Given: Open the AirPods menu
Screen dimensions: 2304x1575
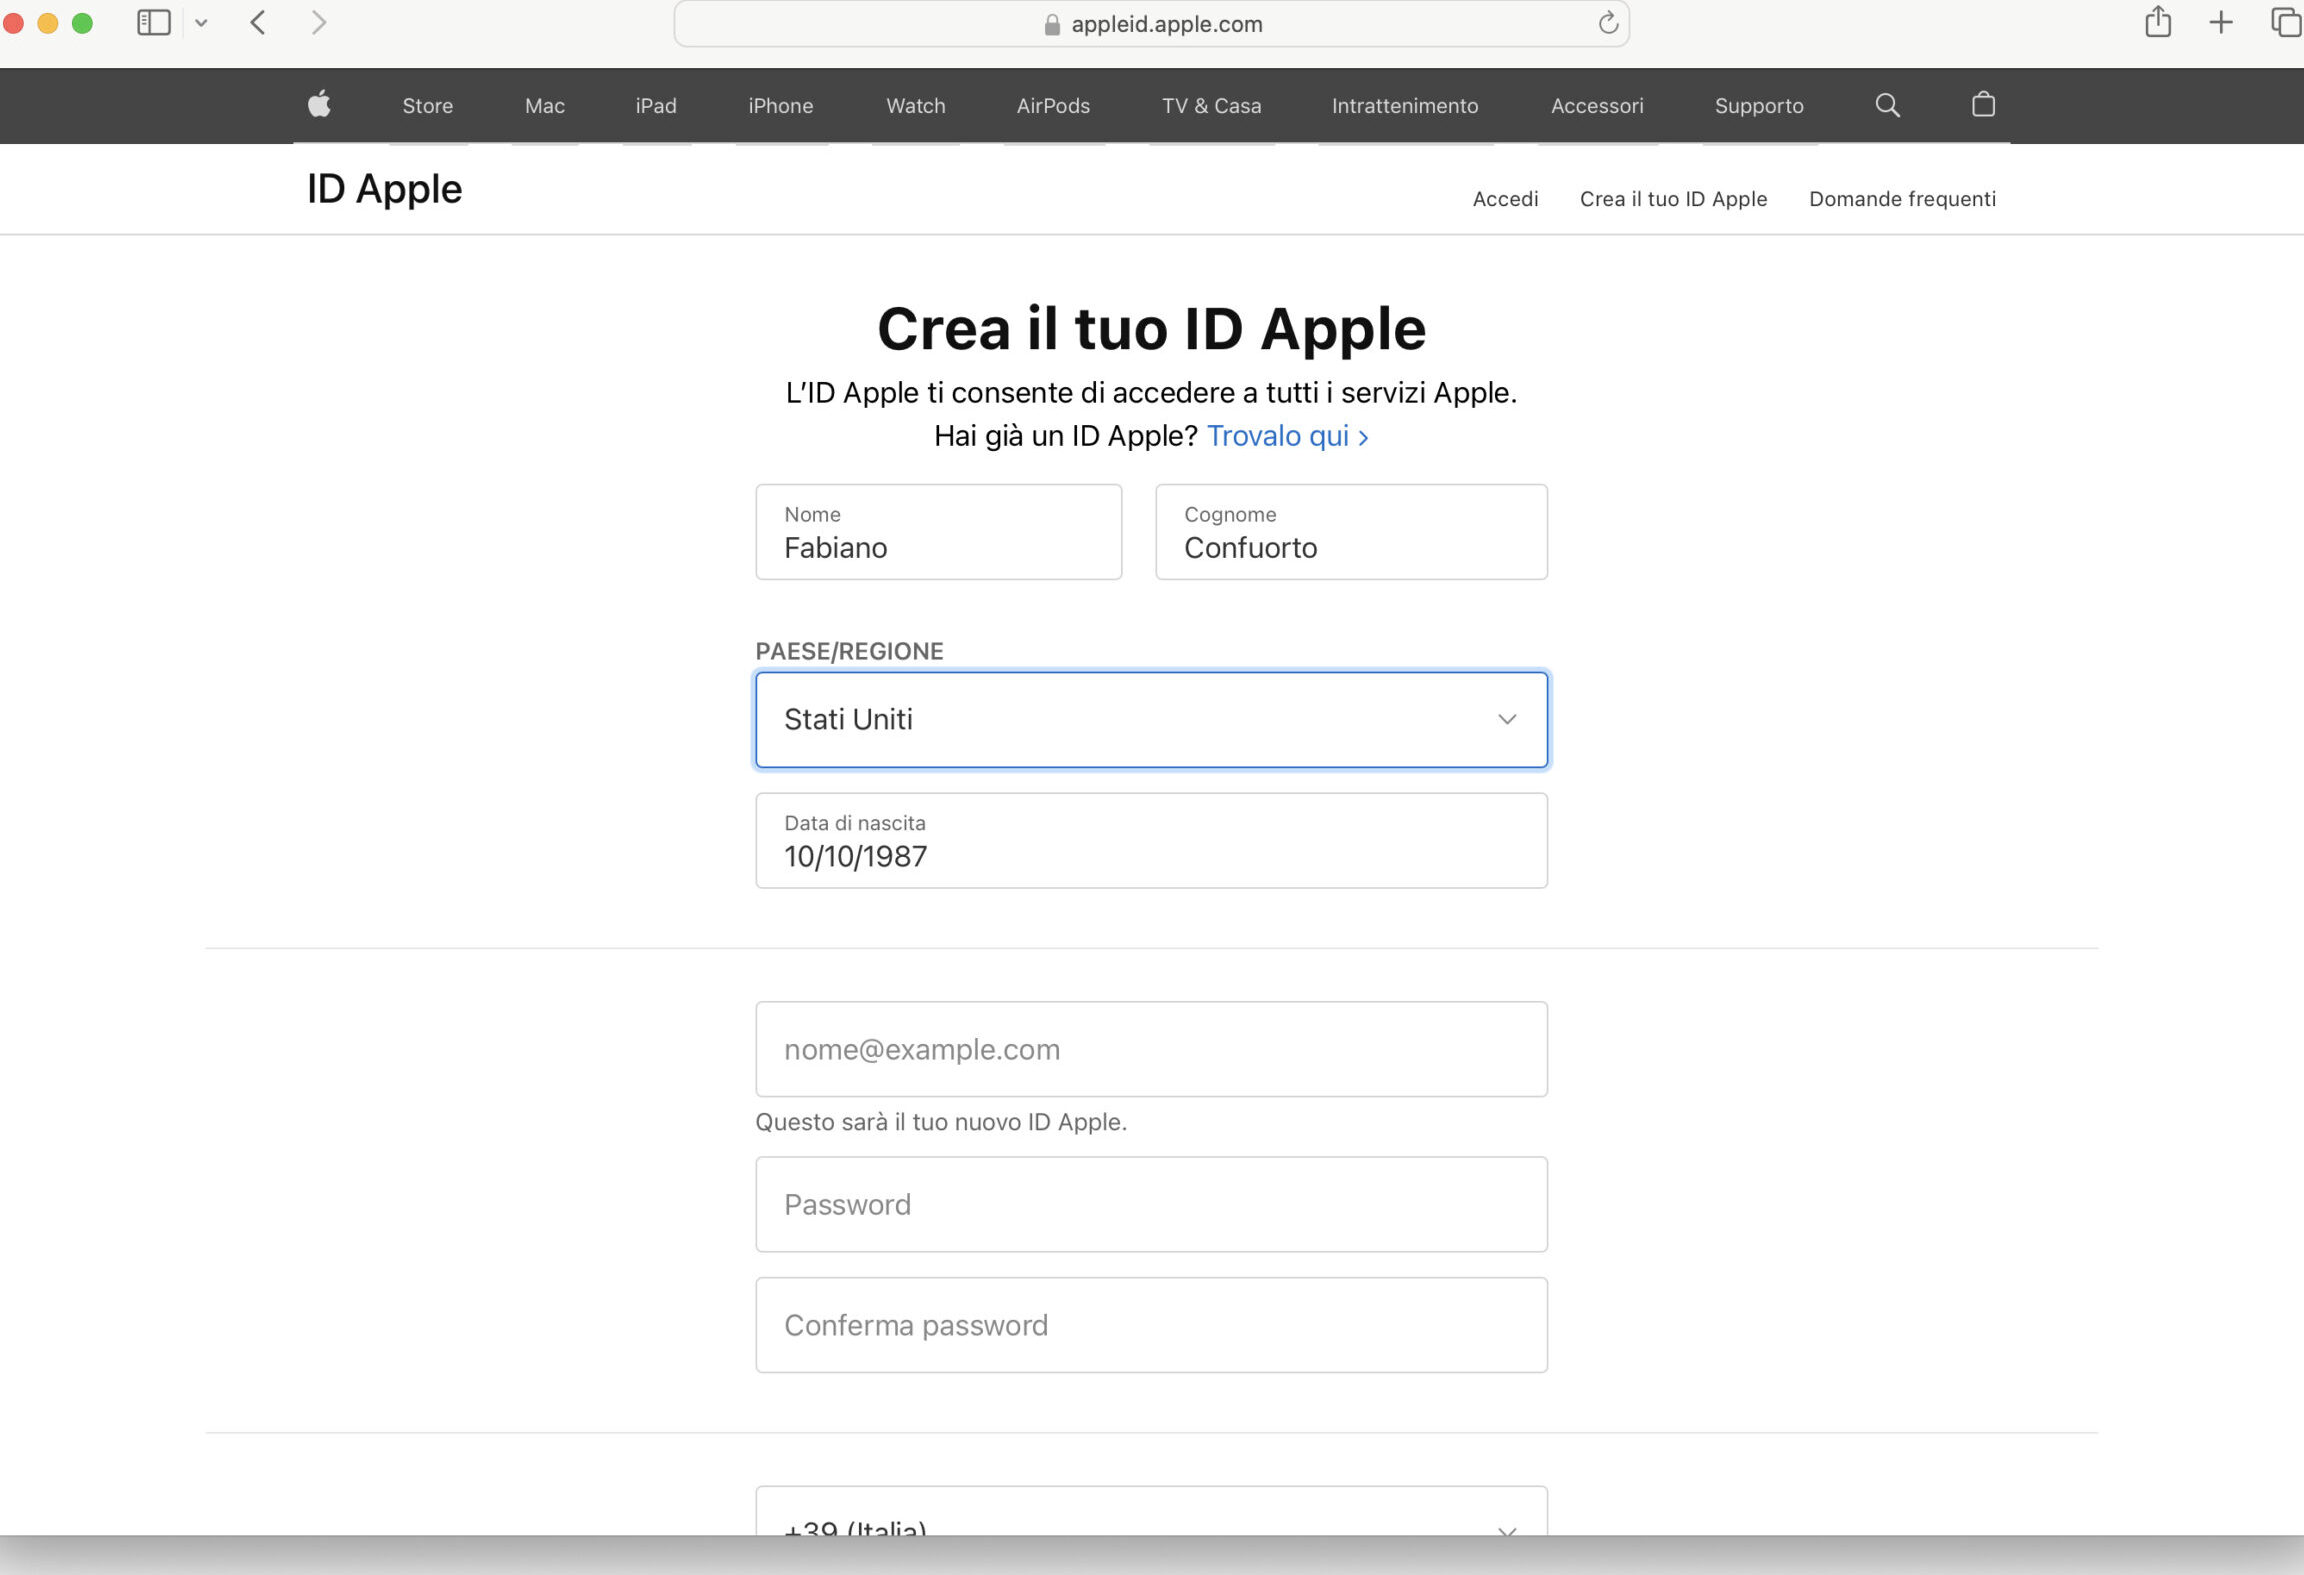Looking at the screenshot, I should (x=1053, y=106).
